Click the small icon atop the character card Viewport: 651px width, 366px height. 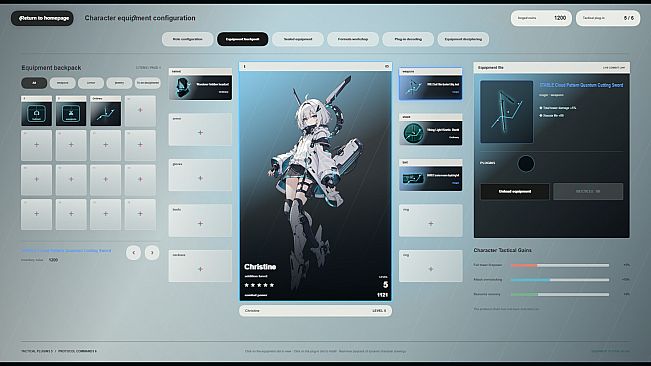(387, 66)
